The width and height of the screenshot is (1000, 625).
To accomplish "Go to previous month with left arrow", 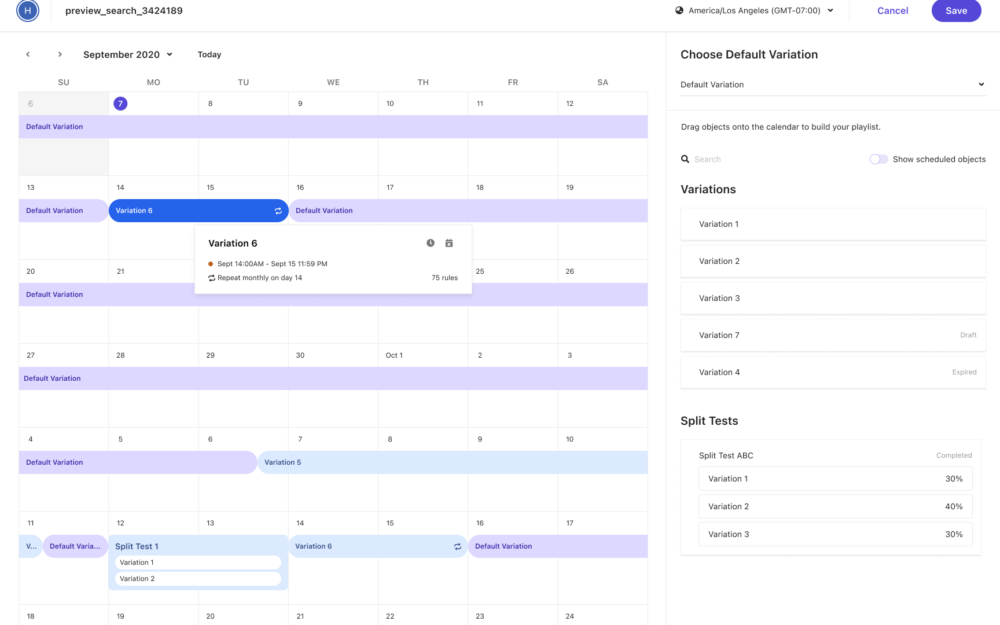I will [x=28, y=55].
